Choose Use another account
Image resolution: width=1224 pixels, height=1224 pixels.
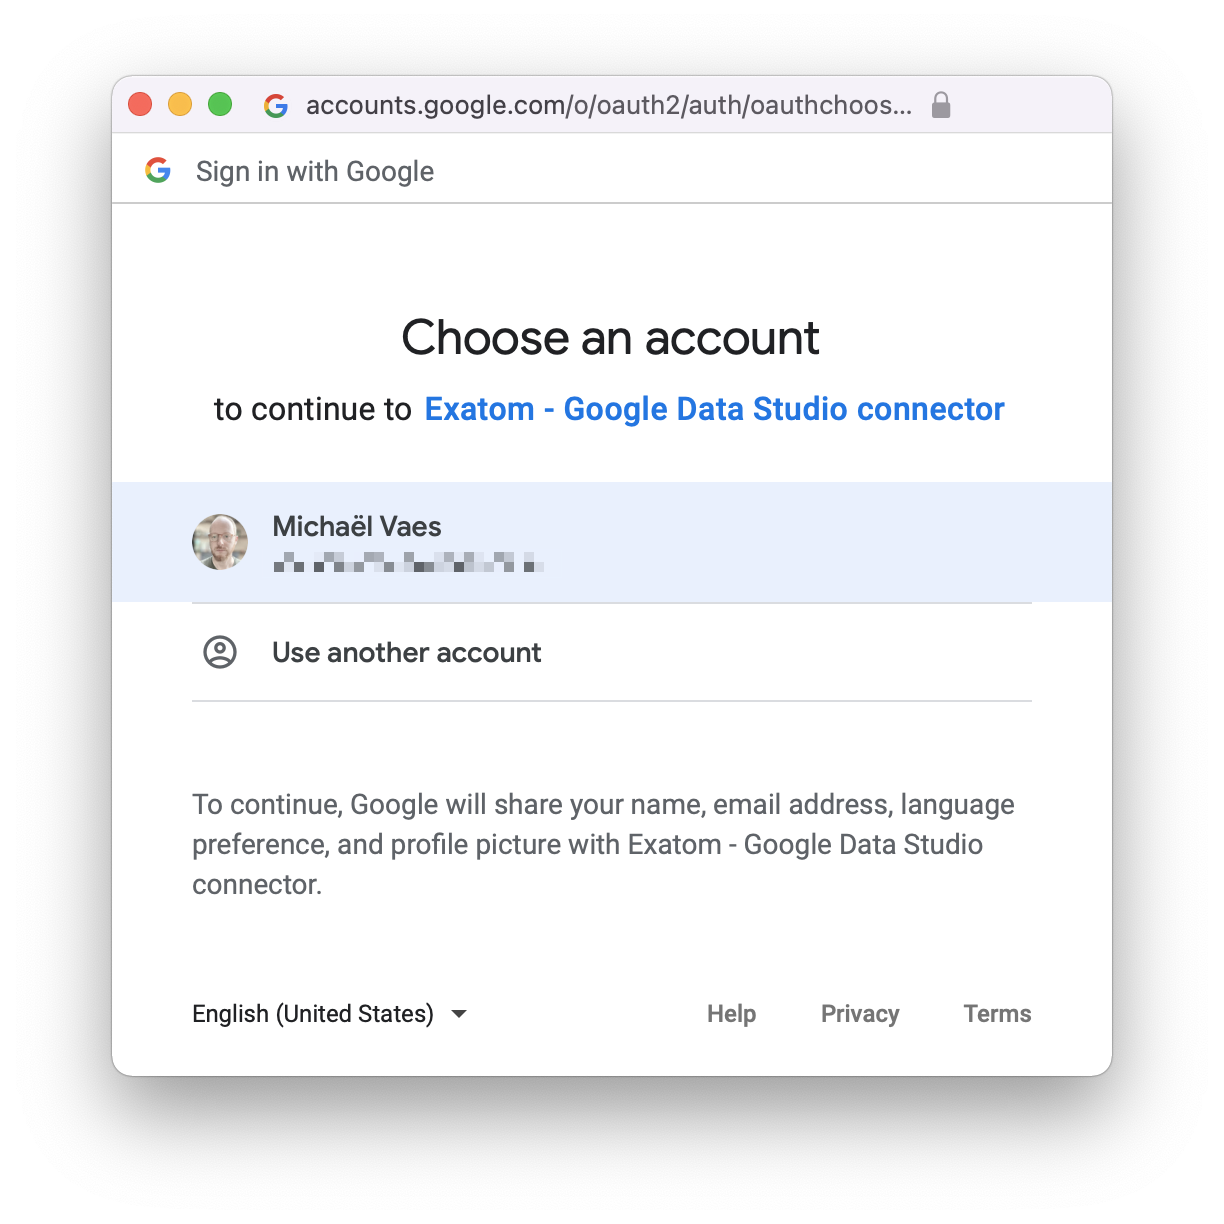(x=612, y=652)
